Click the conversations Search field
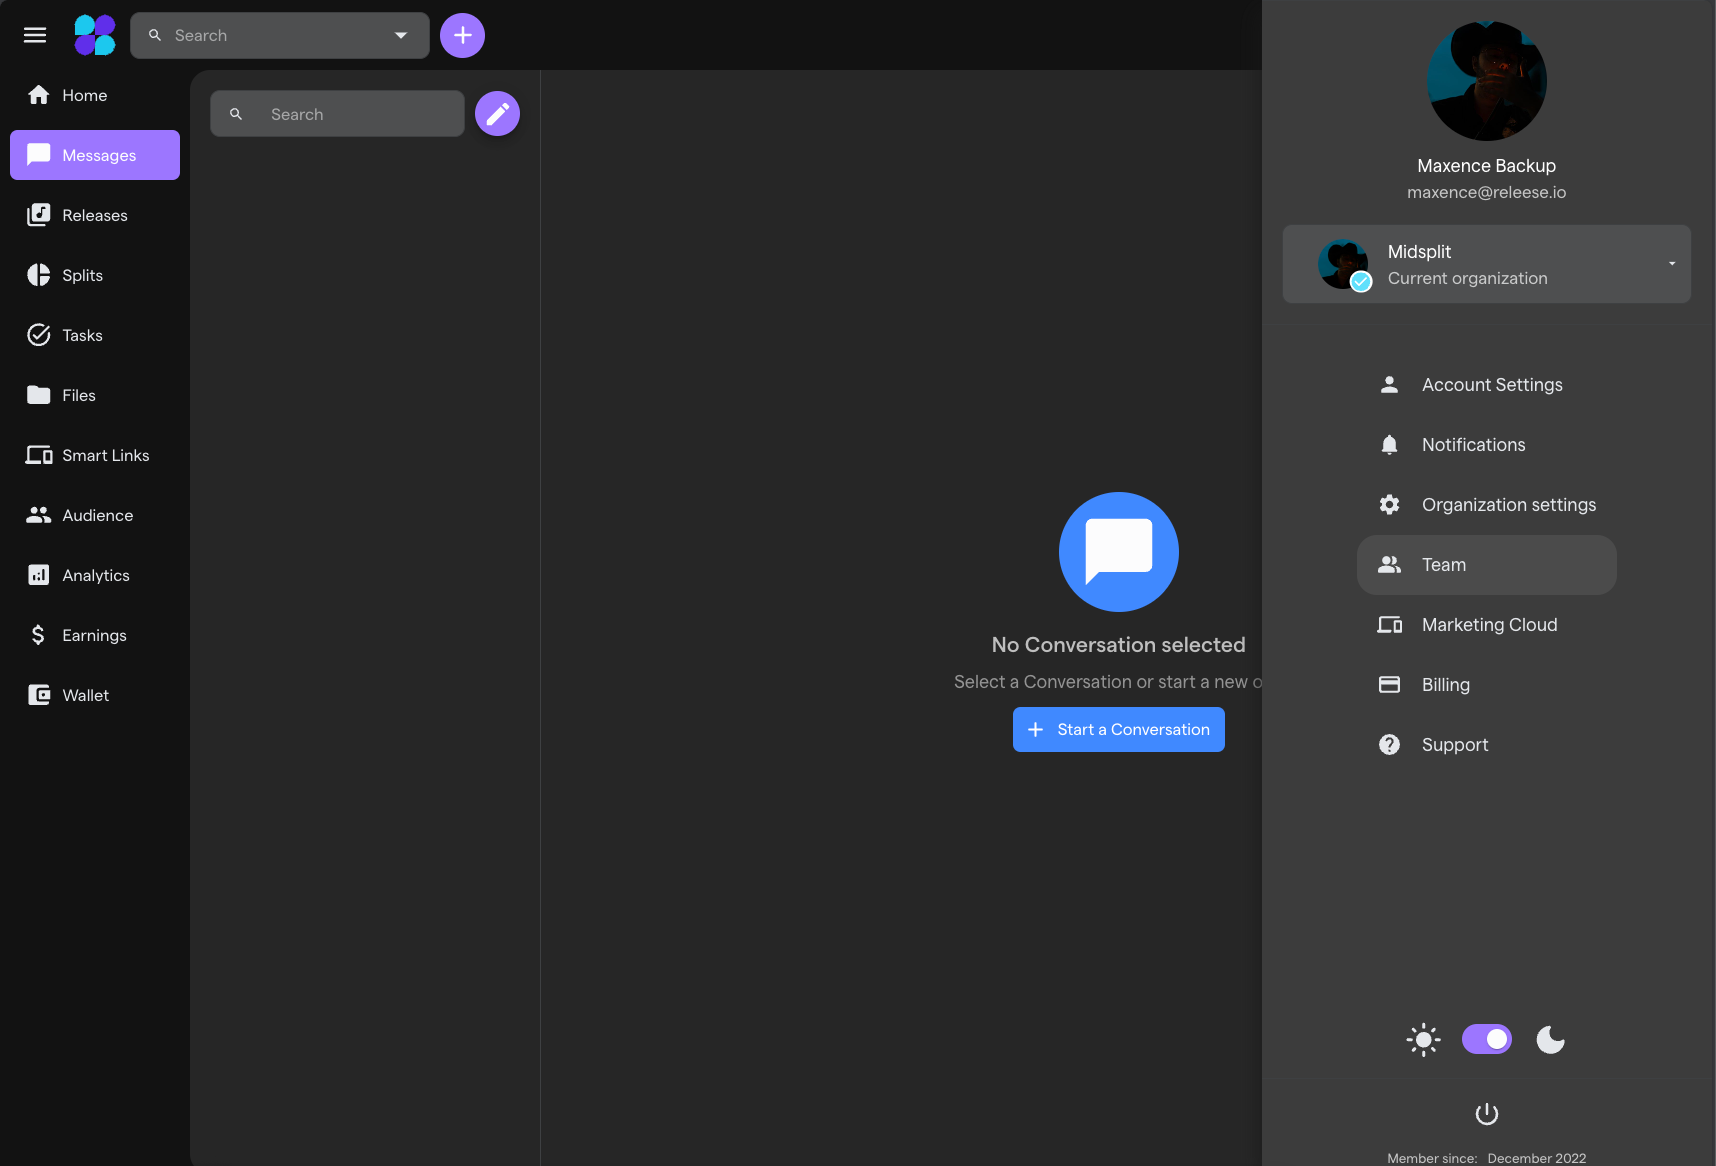Screen dimensions: 1716x1166 coord(337,114)
